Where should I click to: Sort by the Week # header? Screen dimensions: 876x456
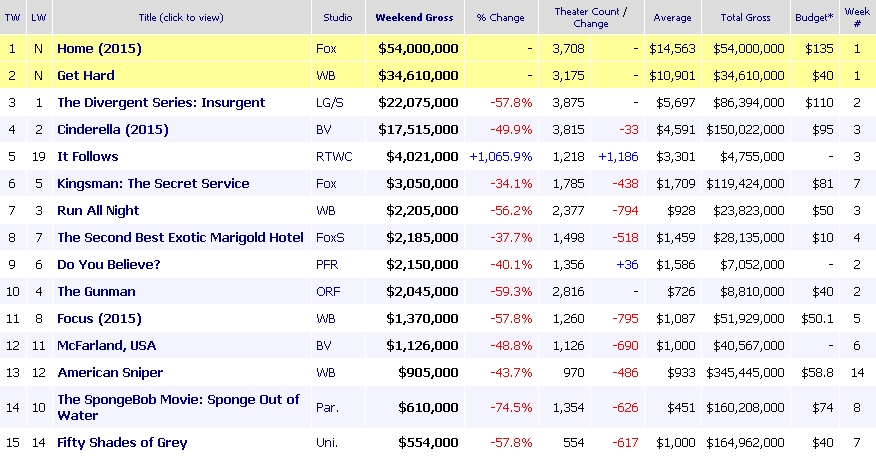(857, 17)
